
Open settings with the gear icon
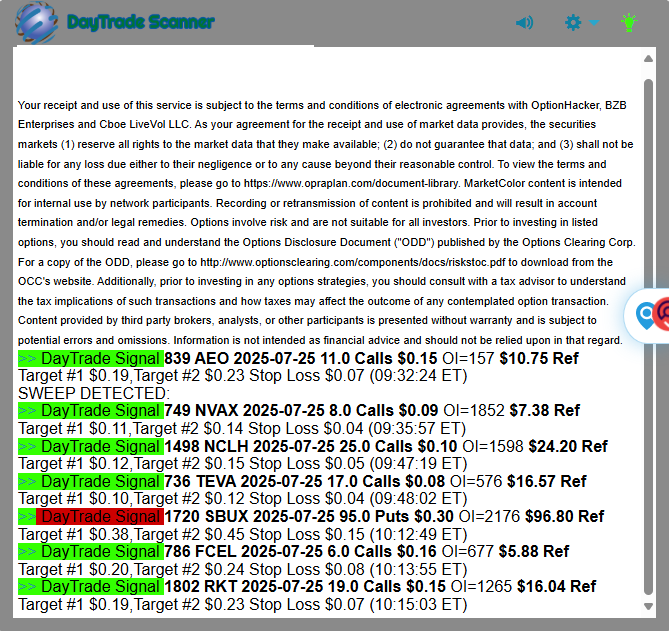[573, 22]
